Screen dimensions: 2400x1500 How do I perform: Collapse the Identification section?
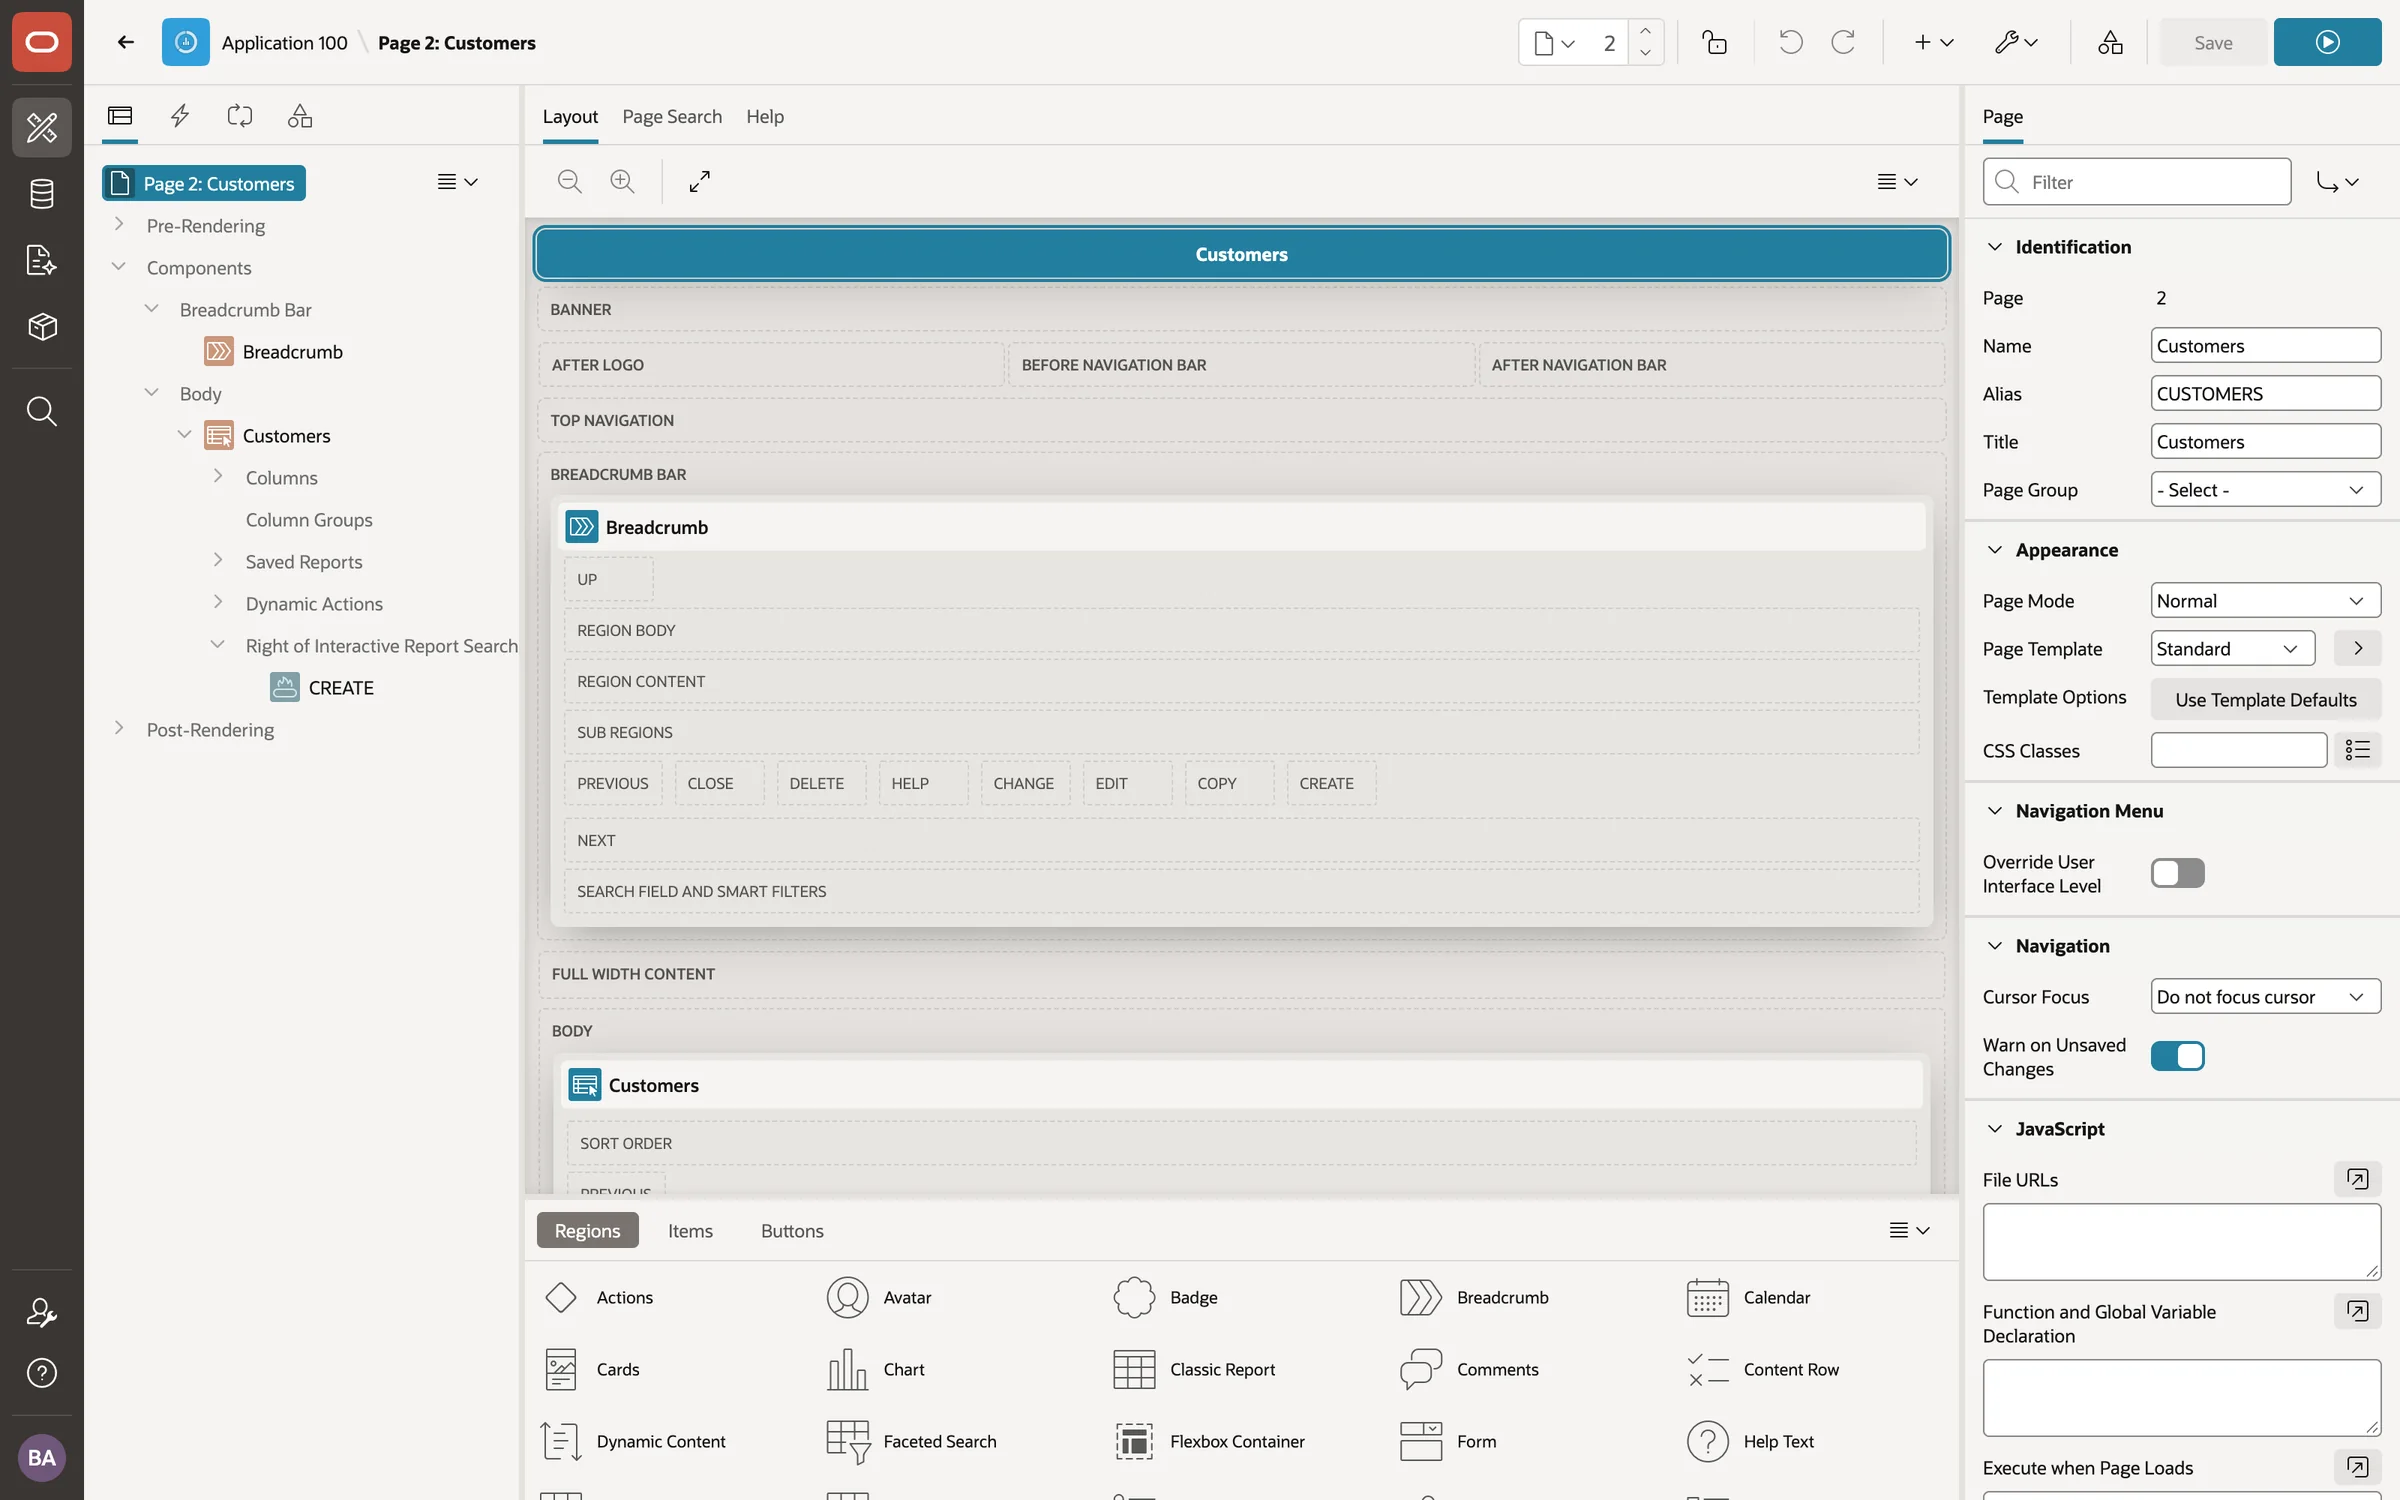tap(1994, 247)
